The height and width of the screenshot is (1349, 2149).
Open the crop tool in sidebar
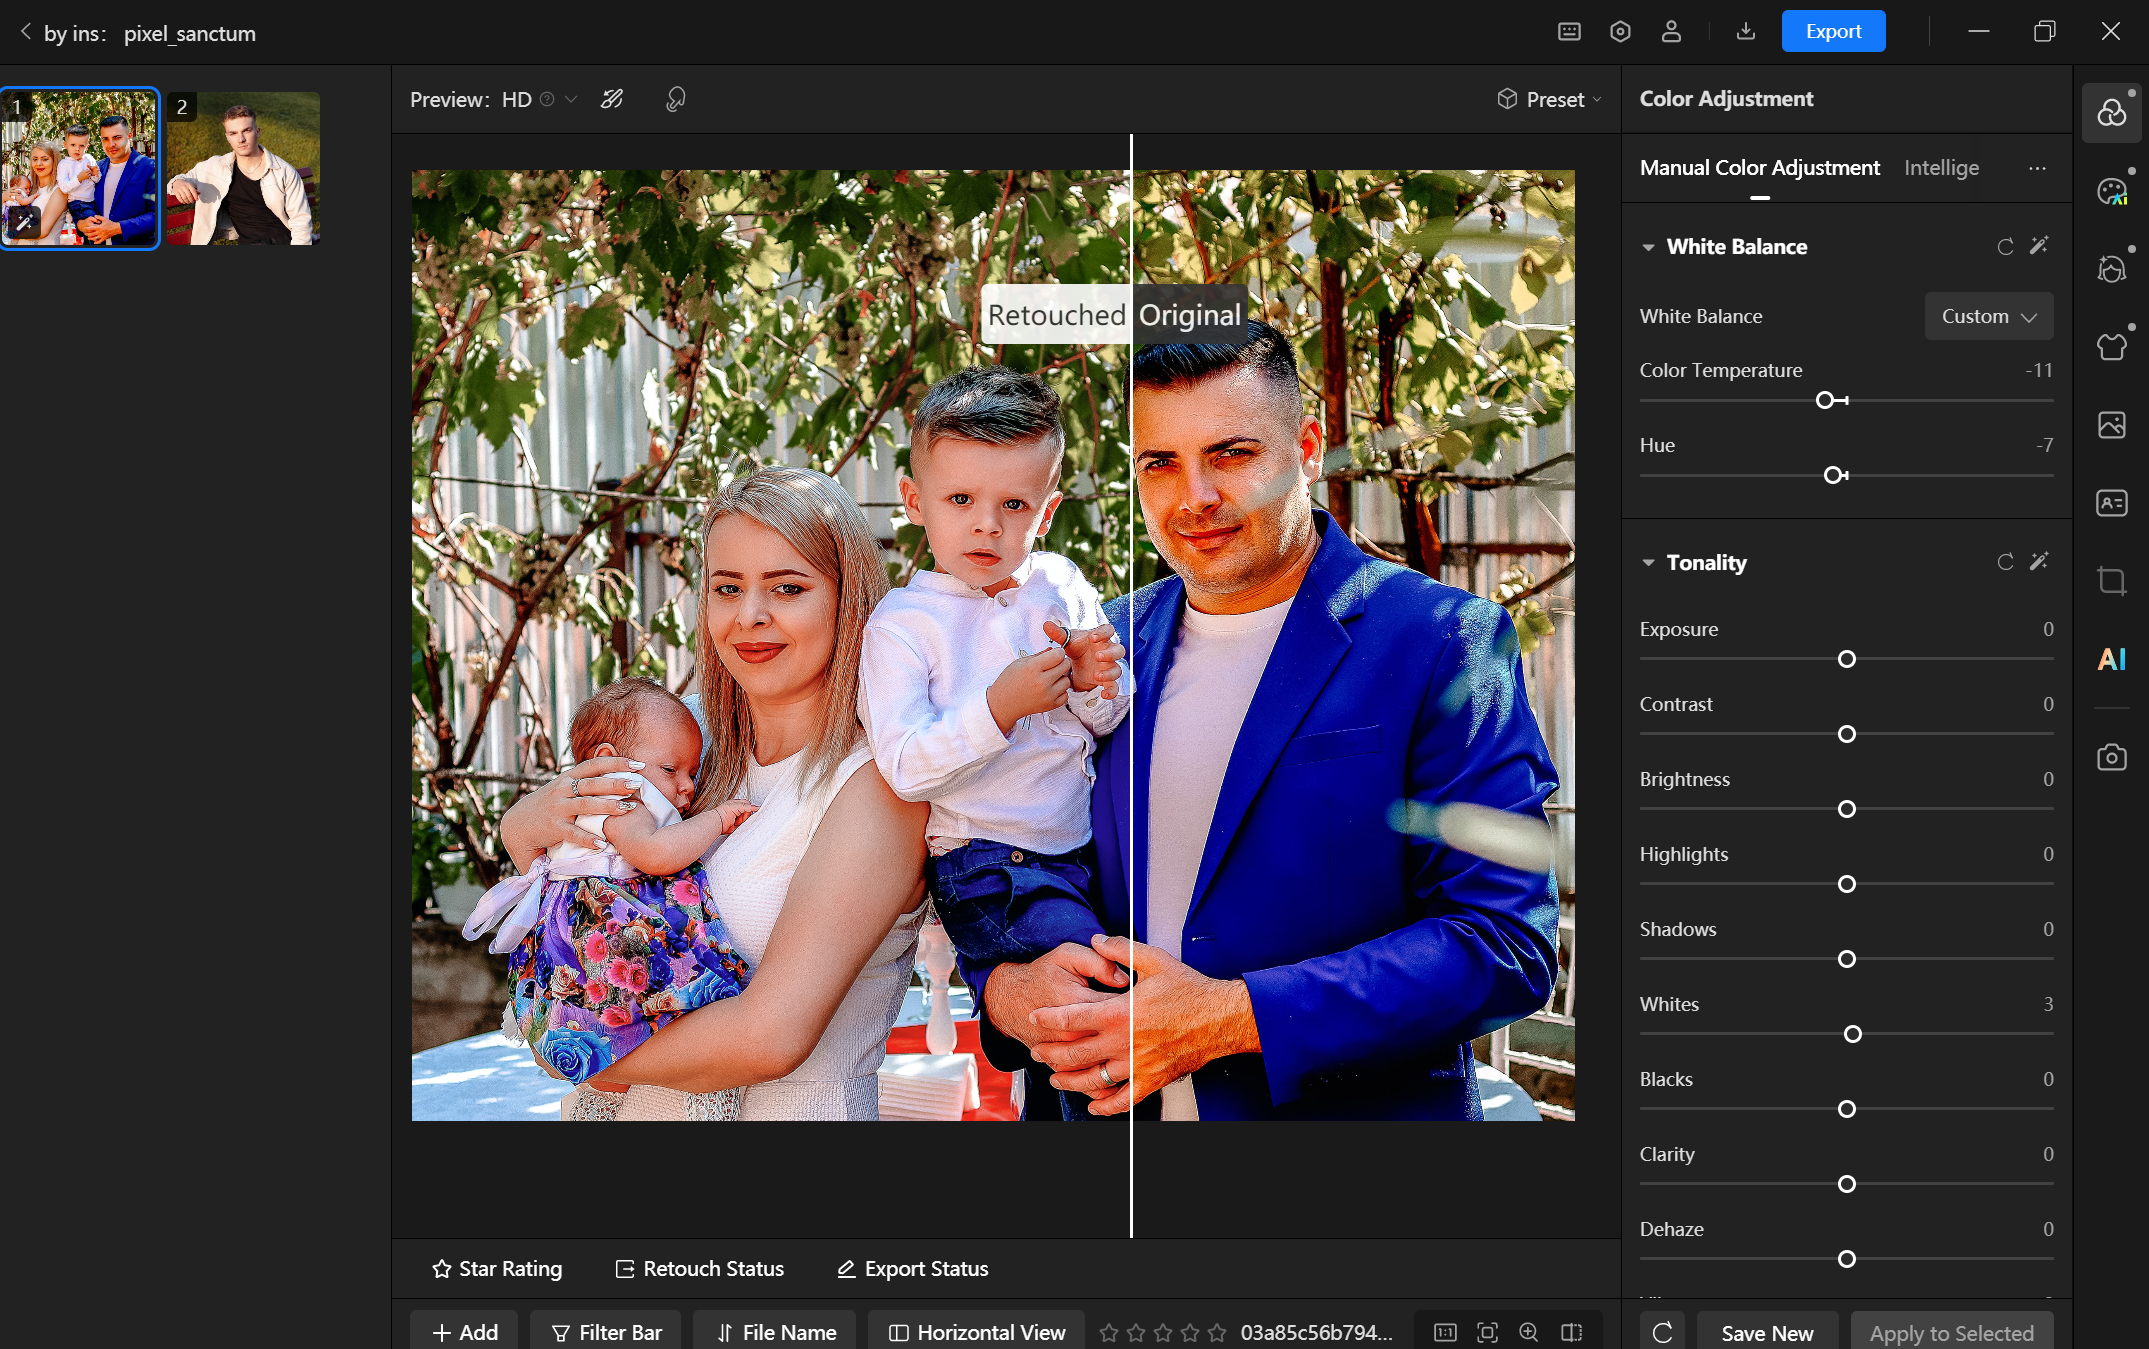2111,581
